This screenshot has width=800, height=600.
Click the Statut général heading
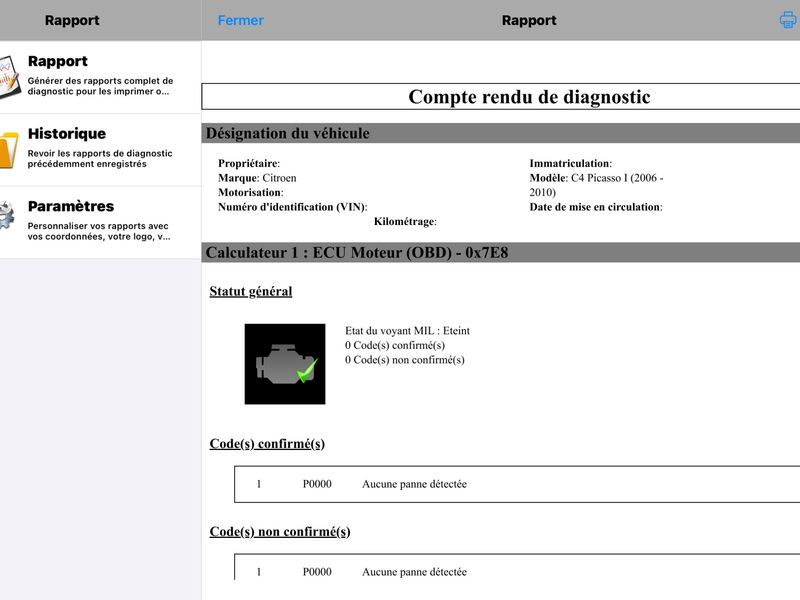click(251, 291)
